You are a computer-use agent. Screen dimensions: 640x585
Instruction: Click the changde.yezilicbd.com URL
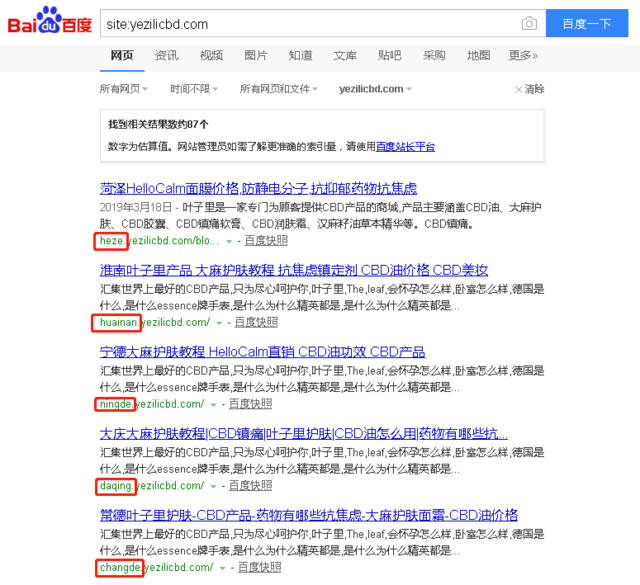(x=156, y=567)
